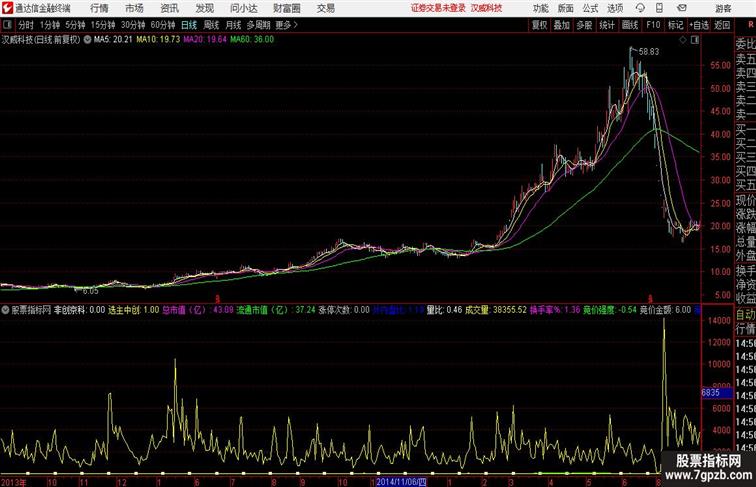Select the 日线 daily tab
756x487 pixels.
click(189, 25)
